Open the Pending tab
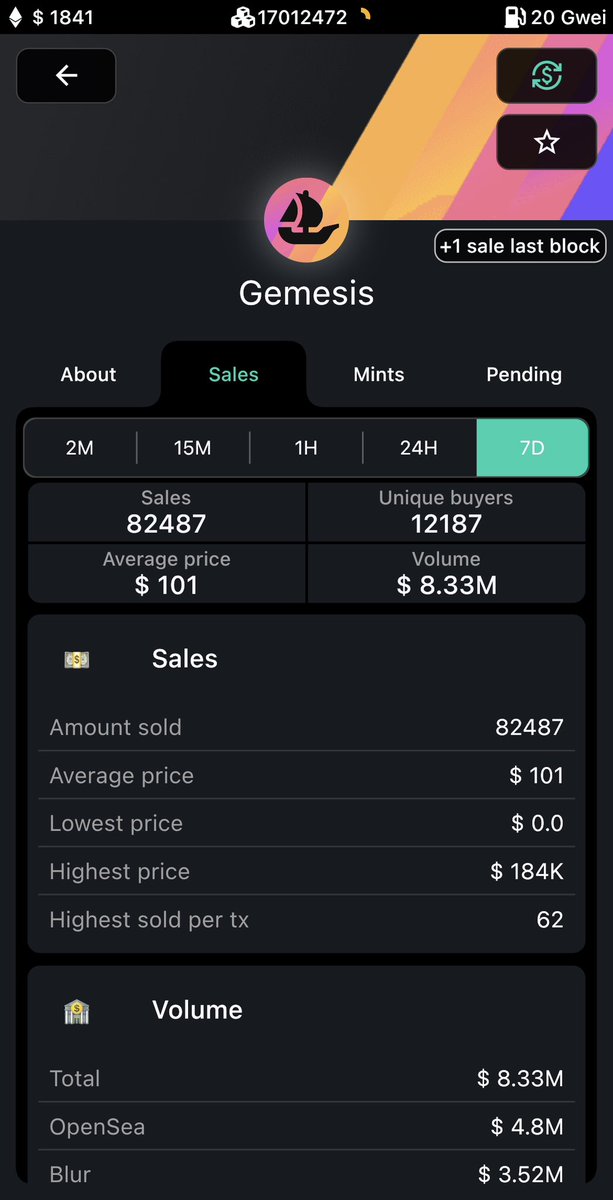613x1200 pixels. tap(524, 374)
